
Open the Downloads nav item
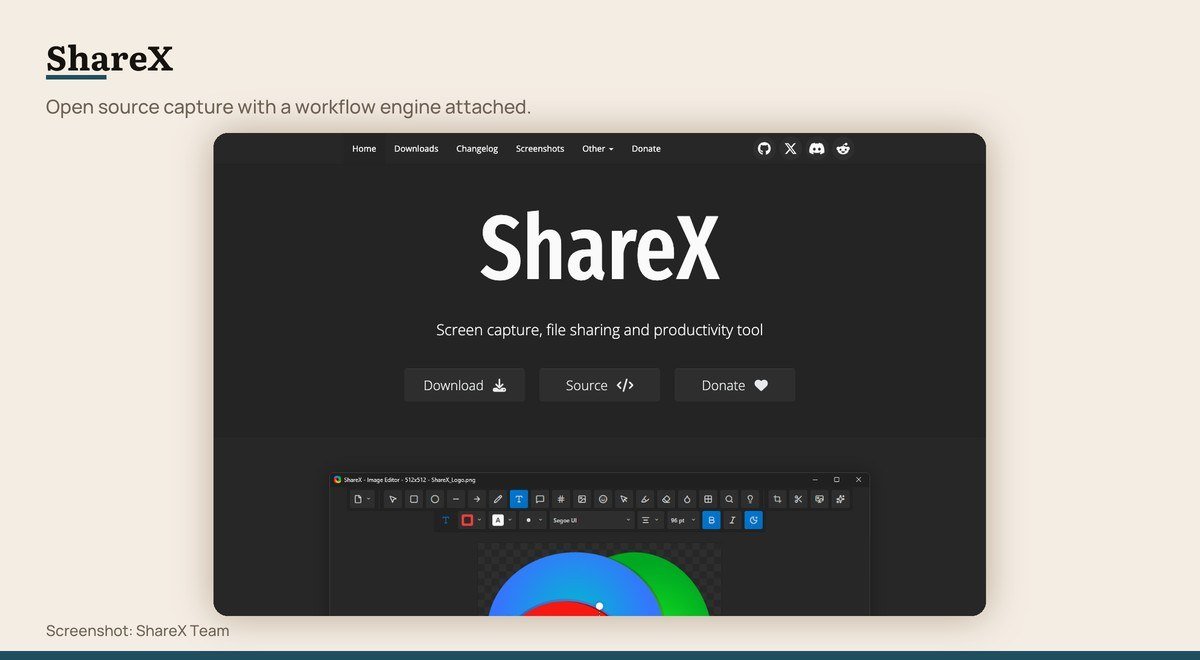click(416, 148)
